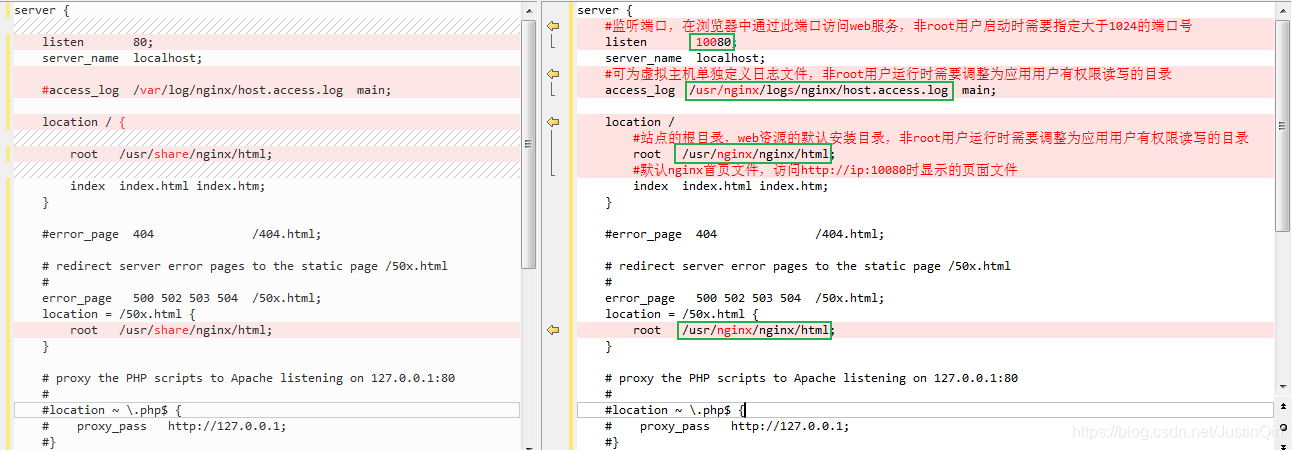Click 'server_name localhost;' in the right pane
The image size is (1292, 450).
685,58
